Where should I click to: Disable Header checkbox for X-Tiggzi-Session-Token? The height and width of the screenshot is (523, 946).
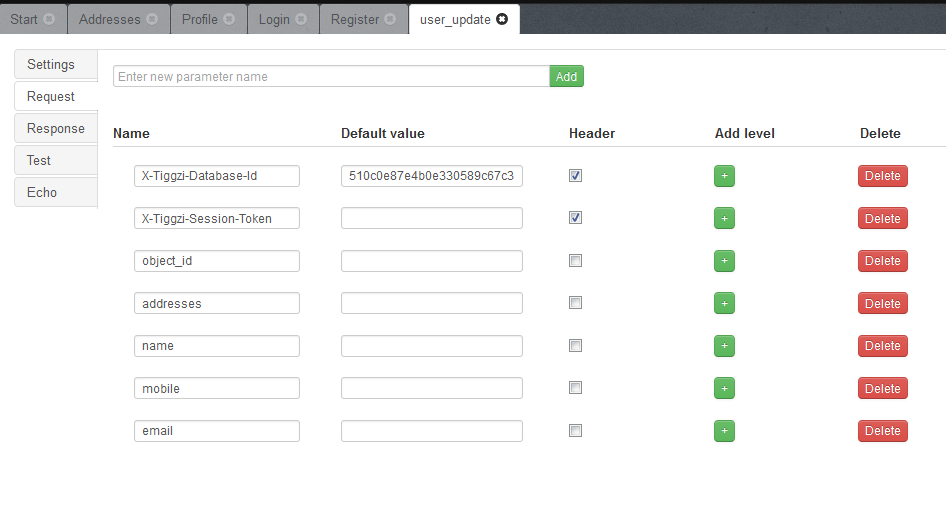coord(575,218)
